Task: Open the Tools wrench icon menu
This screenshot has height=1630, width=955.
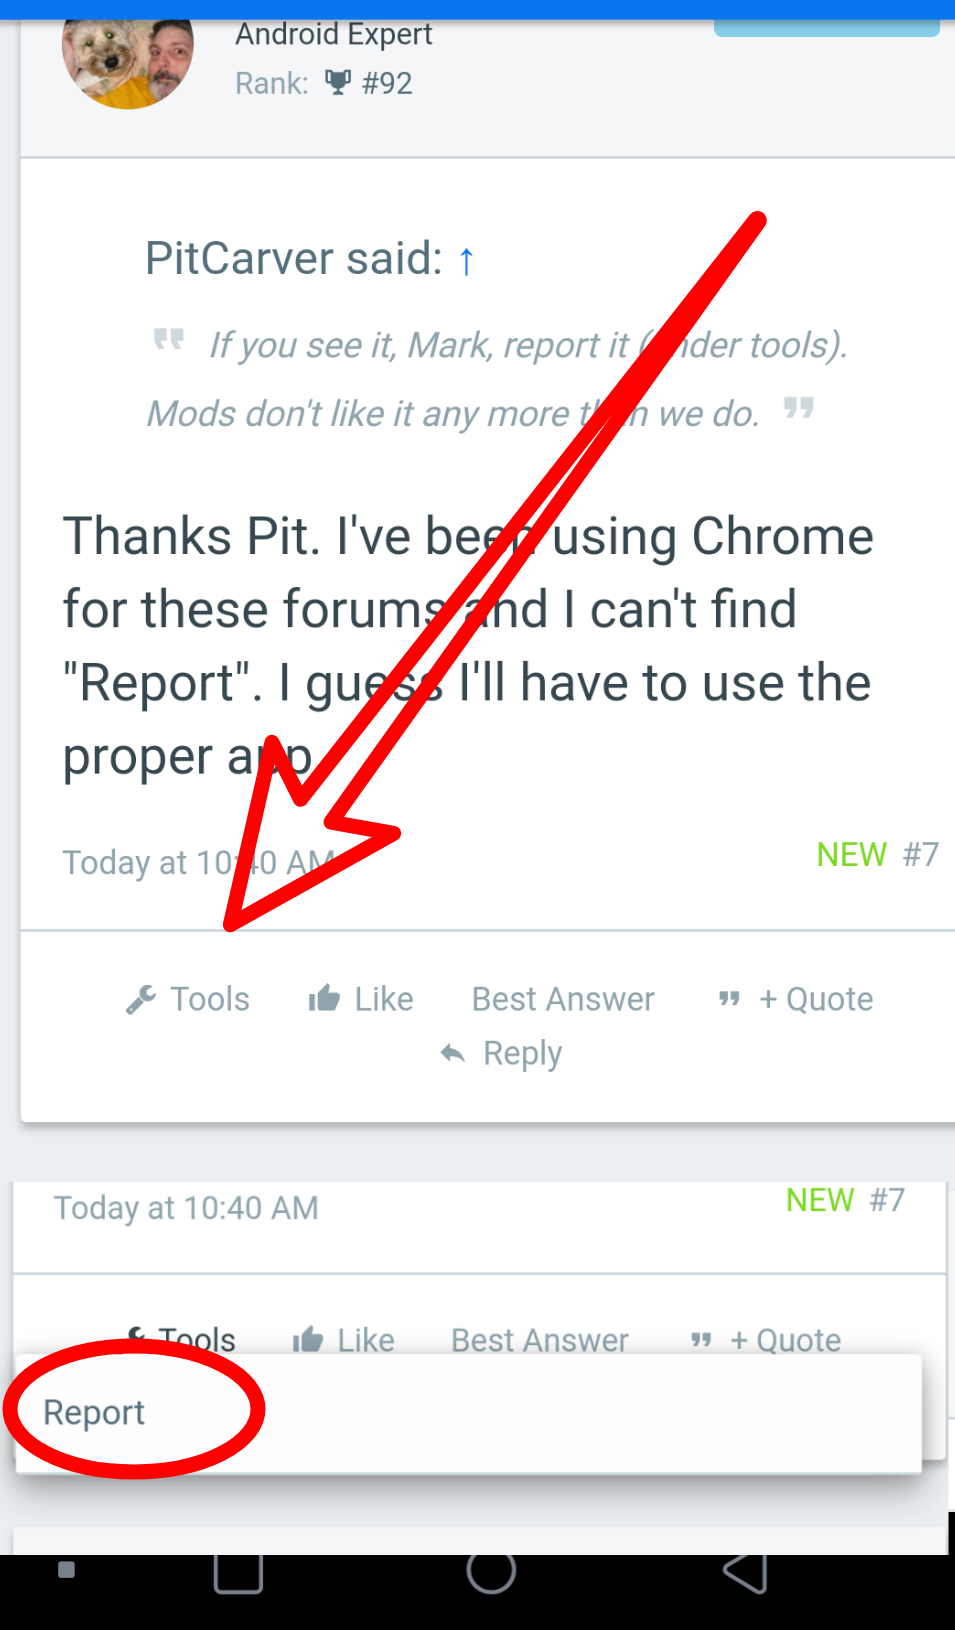Action: 141,999
